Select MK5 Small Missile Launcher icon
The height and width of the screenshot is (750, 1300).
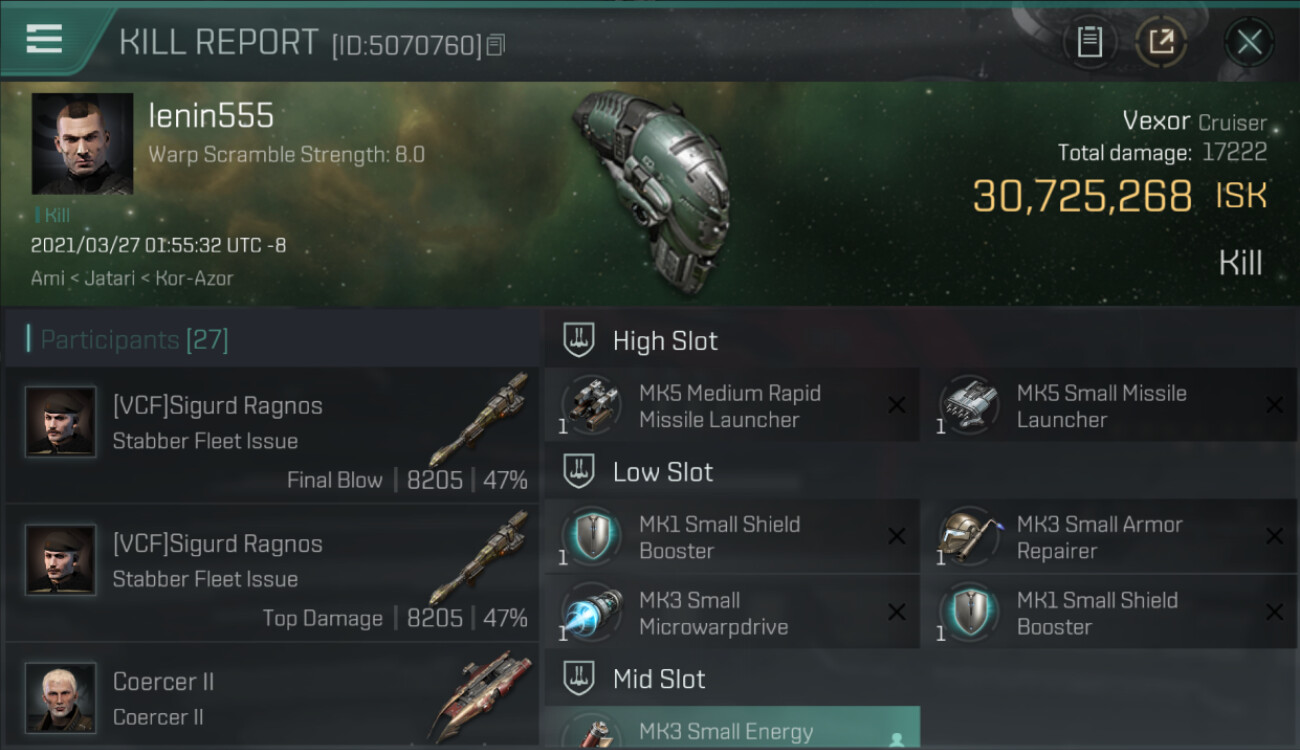(x=969, y=405)
